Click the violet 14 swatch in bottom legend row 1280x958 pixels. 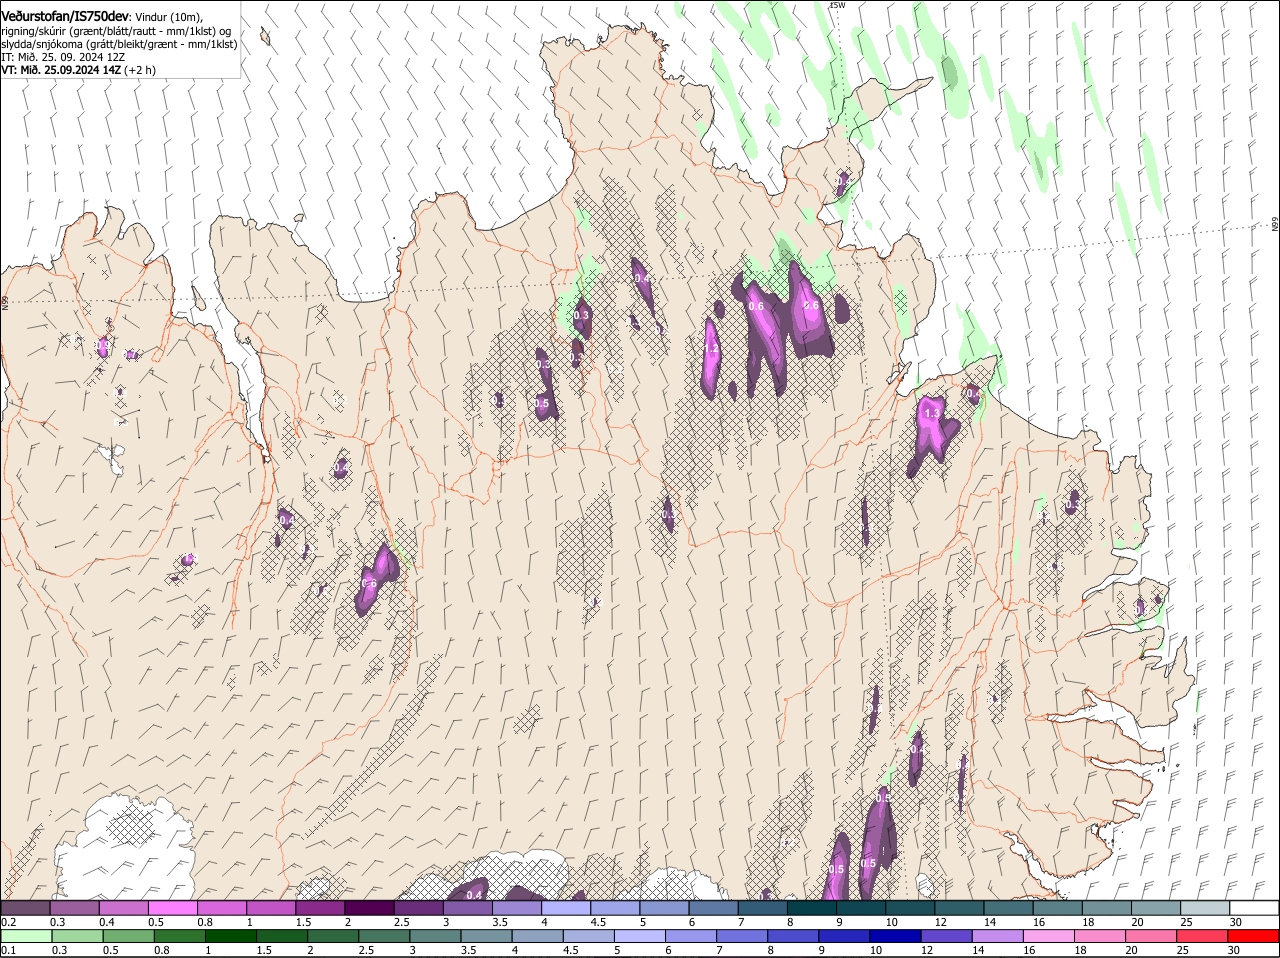click(997, 936)
